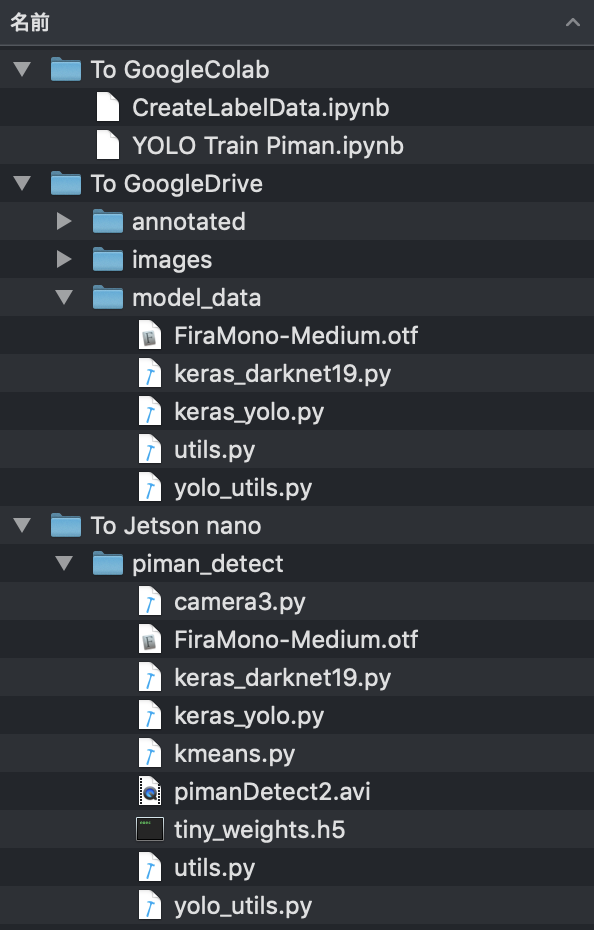Sort by the 名前 column header

(30, 23)
